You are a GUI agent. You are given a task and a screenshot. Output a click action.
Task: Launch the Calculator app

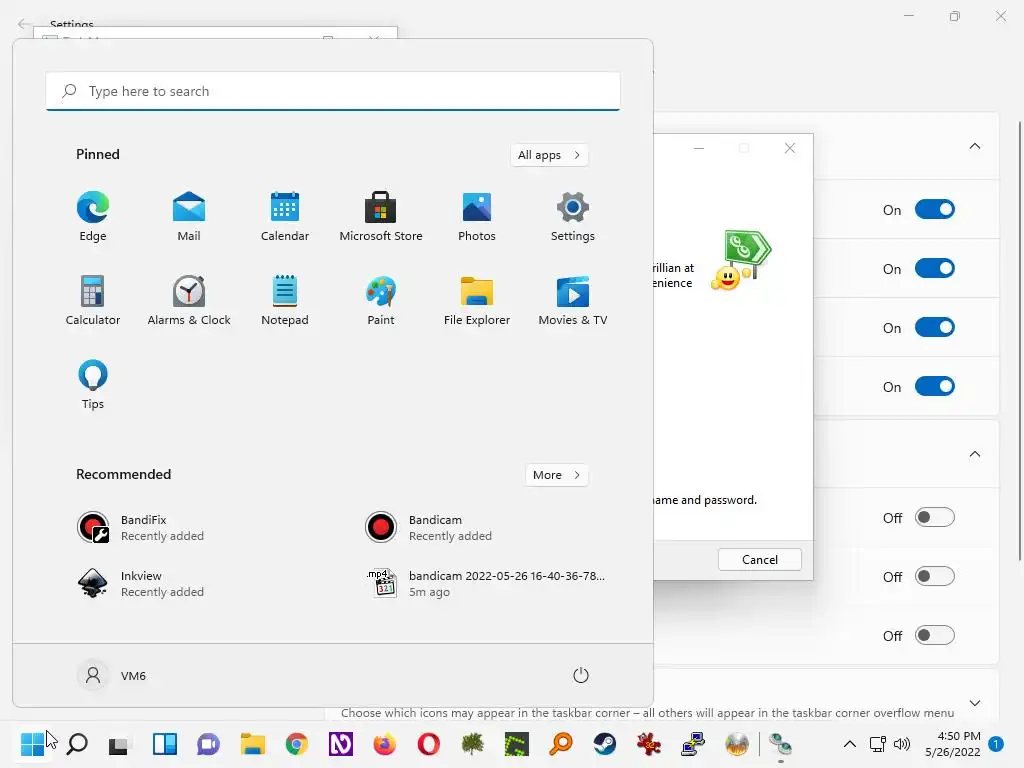93,300
